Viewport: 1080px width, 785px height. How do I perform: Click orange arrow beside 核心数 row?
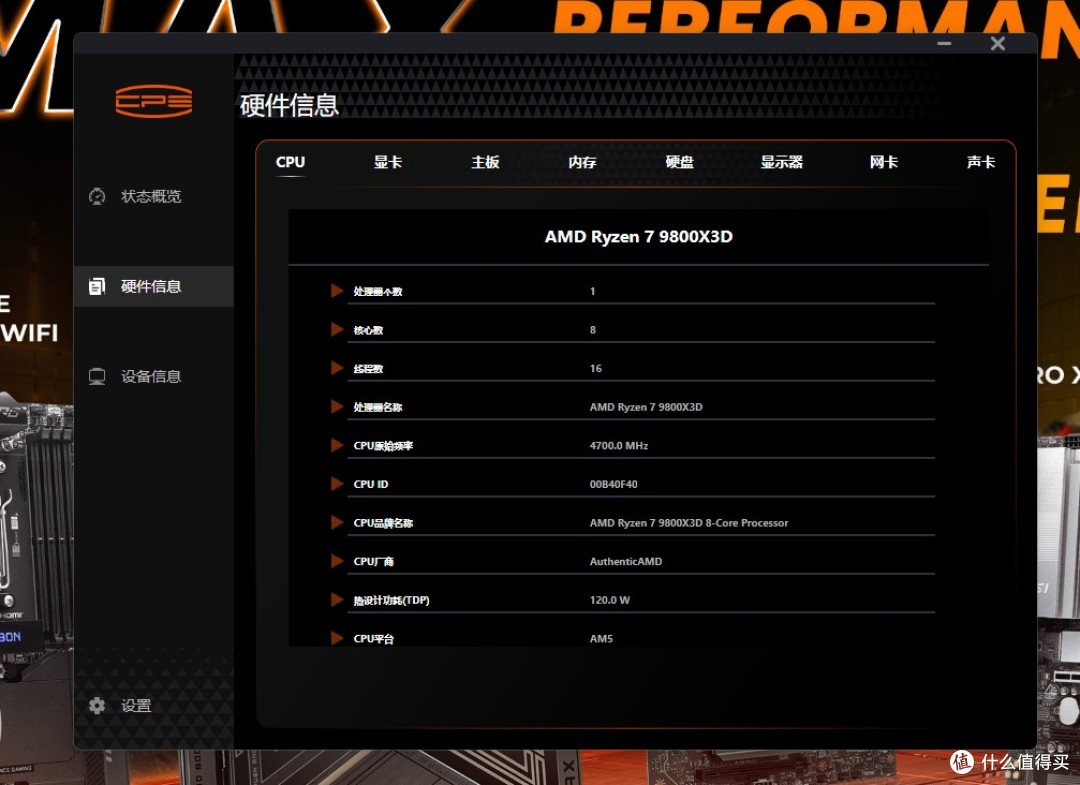(x=337, y=329)
